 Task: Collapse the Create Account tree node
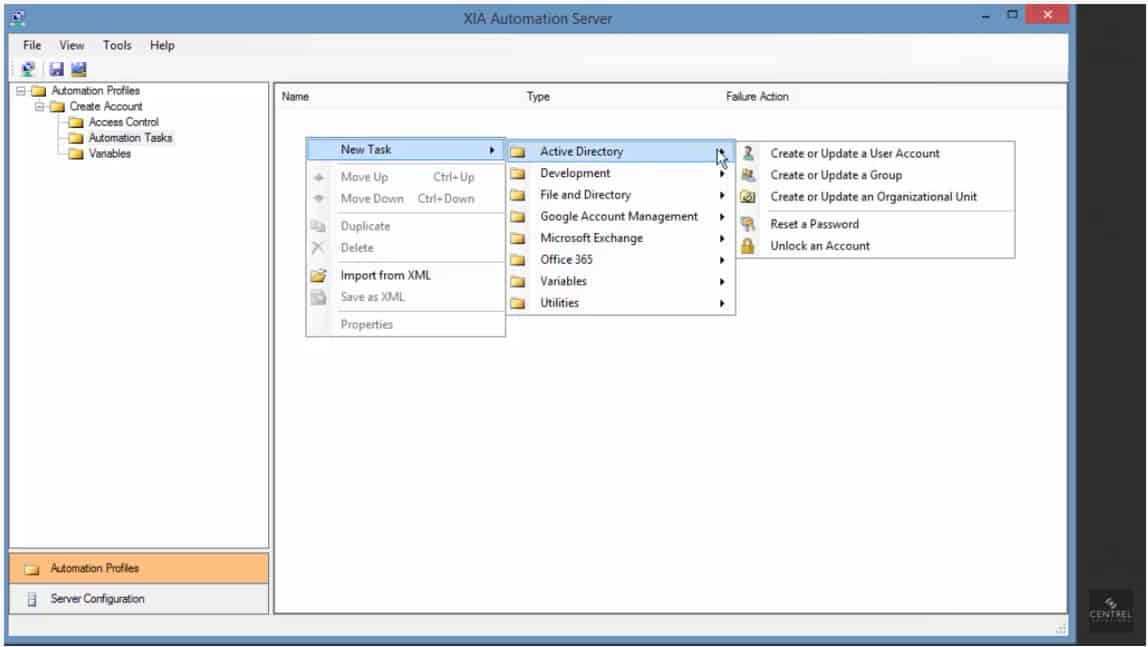[40, 106]
